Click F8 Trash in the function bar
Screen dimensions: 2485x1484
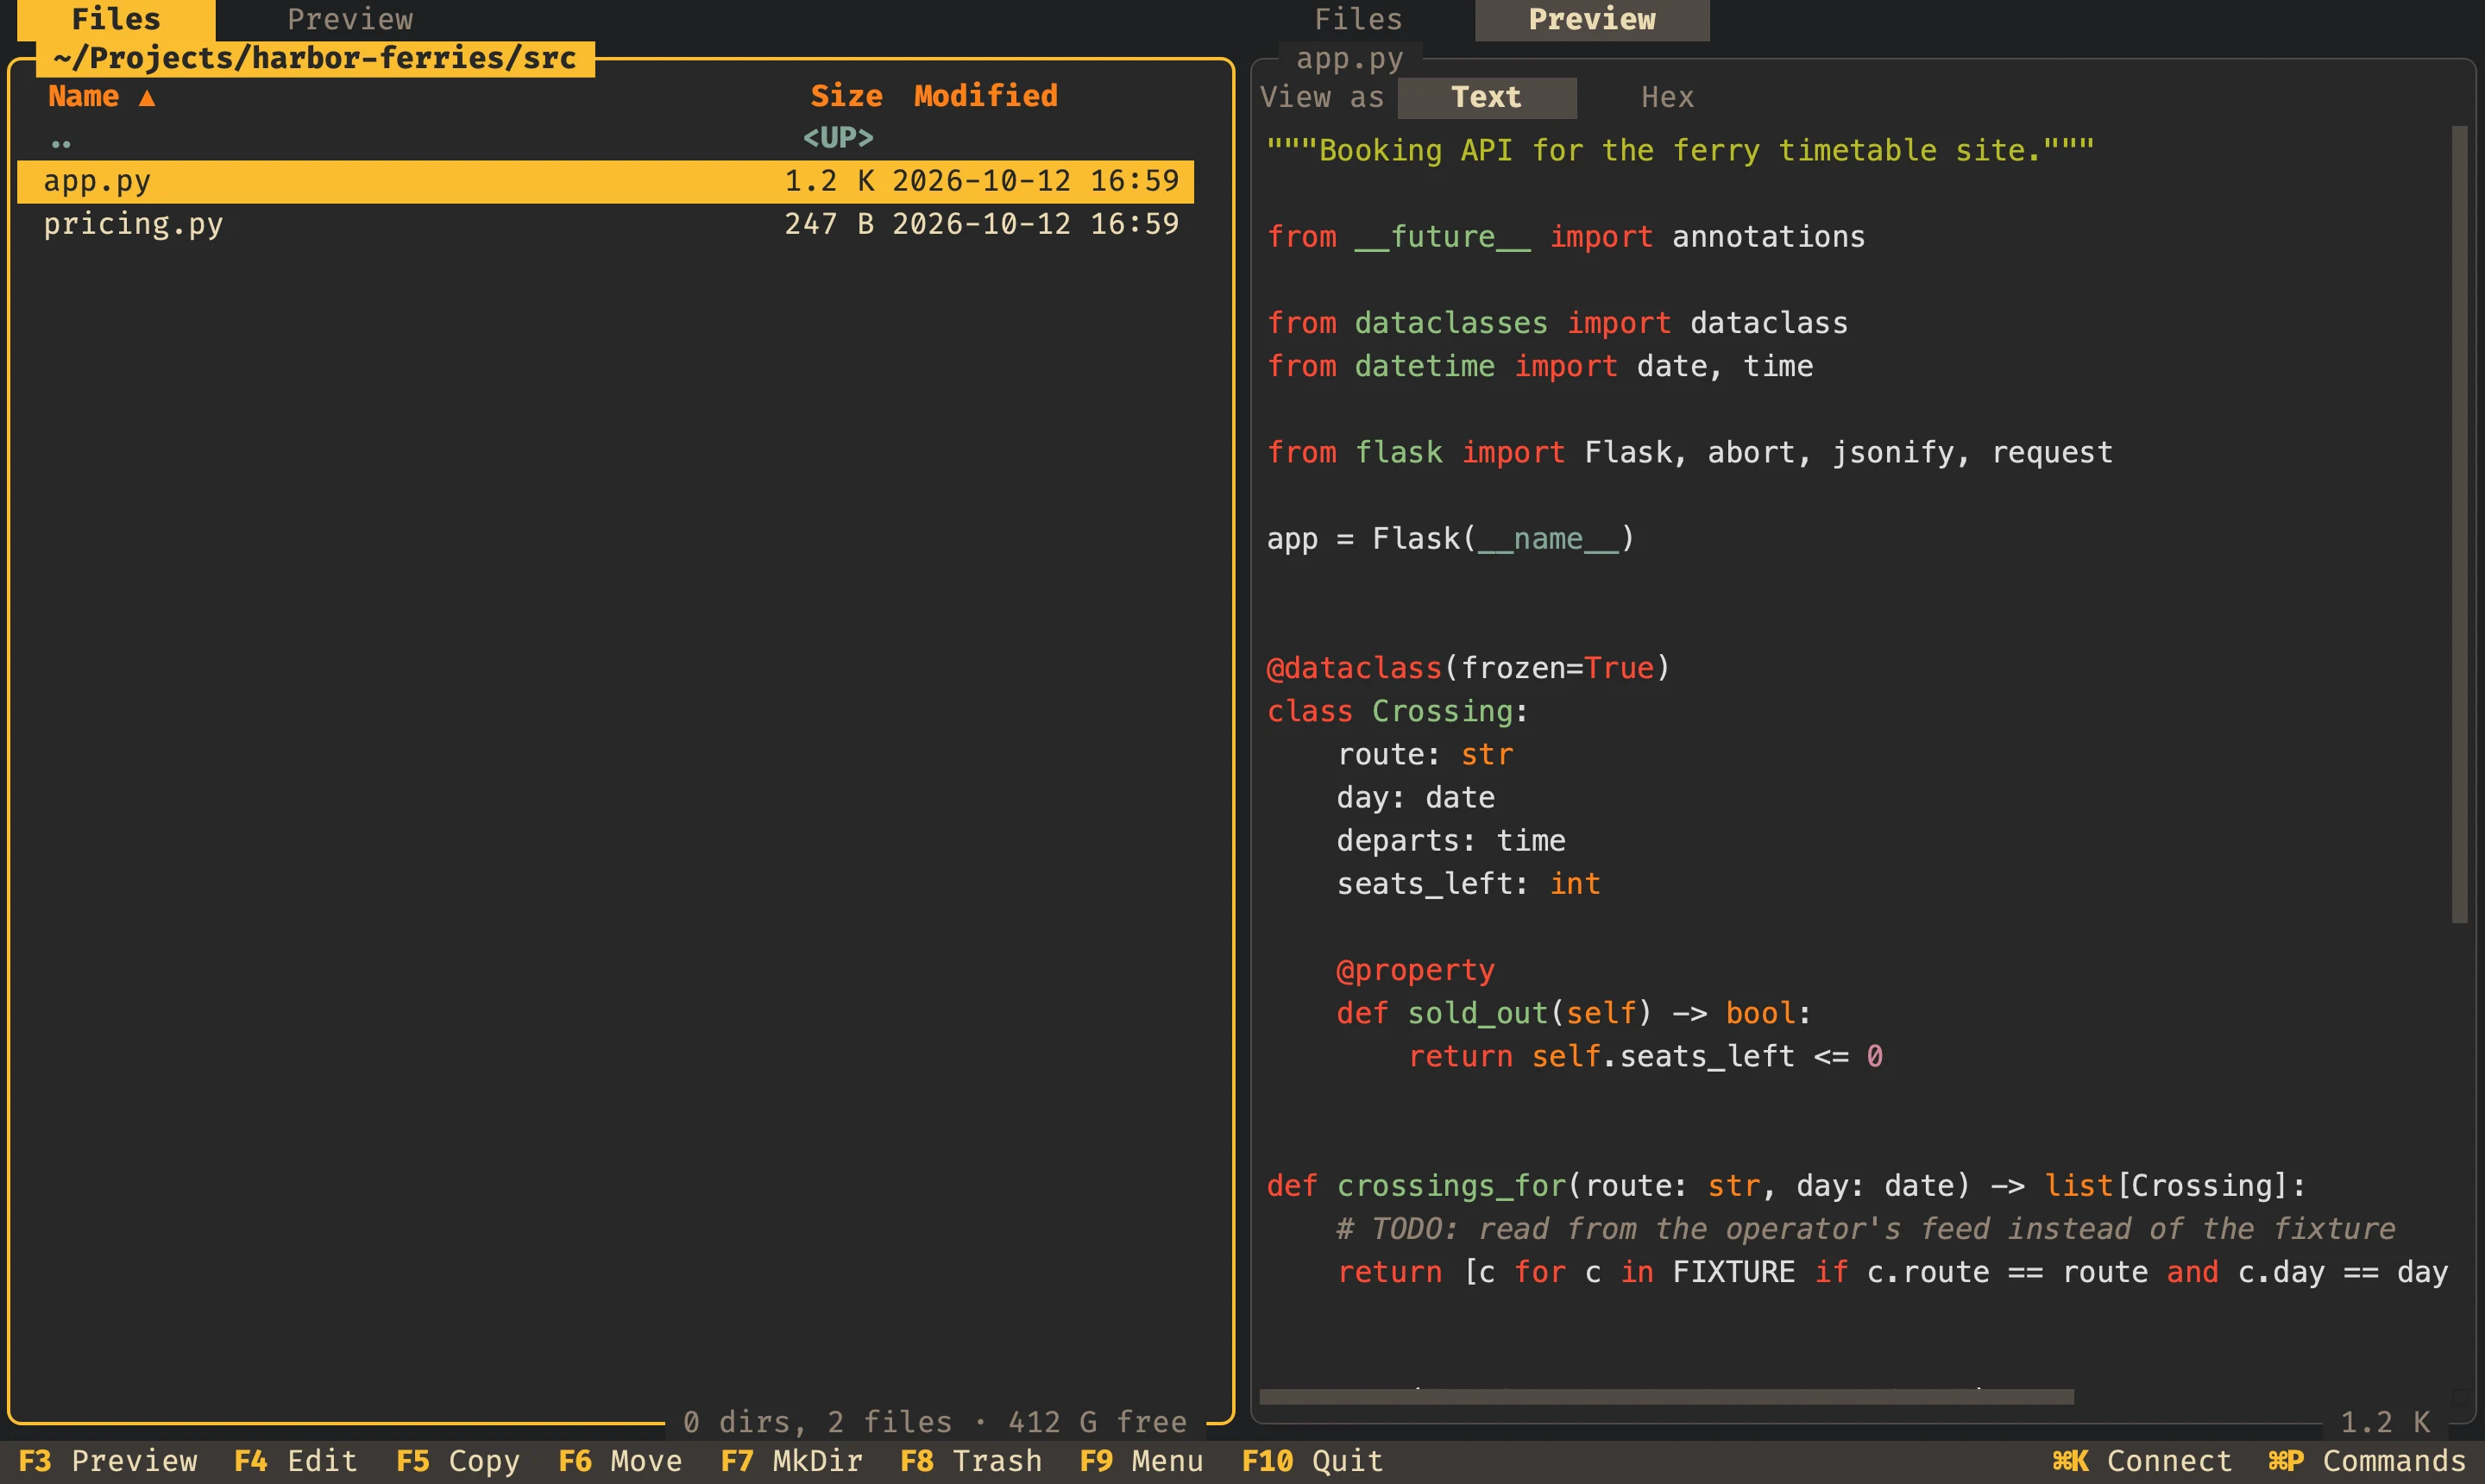point(971,1461)
